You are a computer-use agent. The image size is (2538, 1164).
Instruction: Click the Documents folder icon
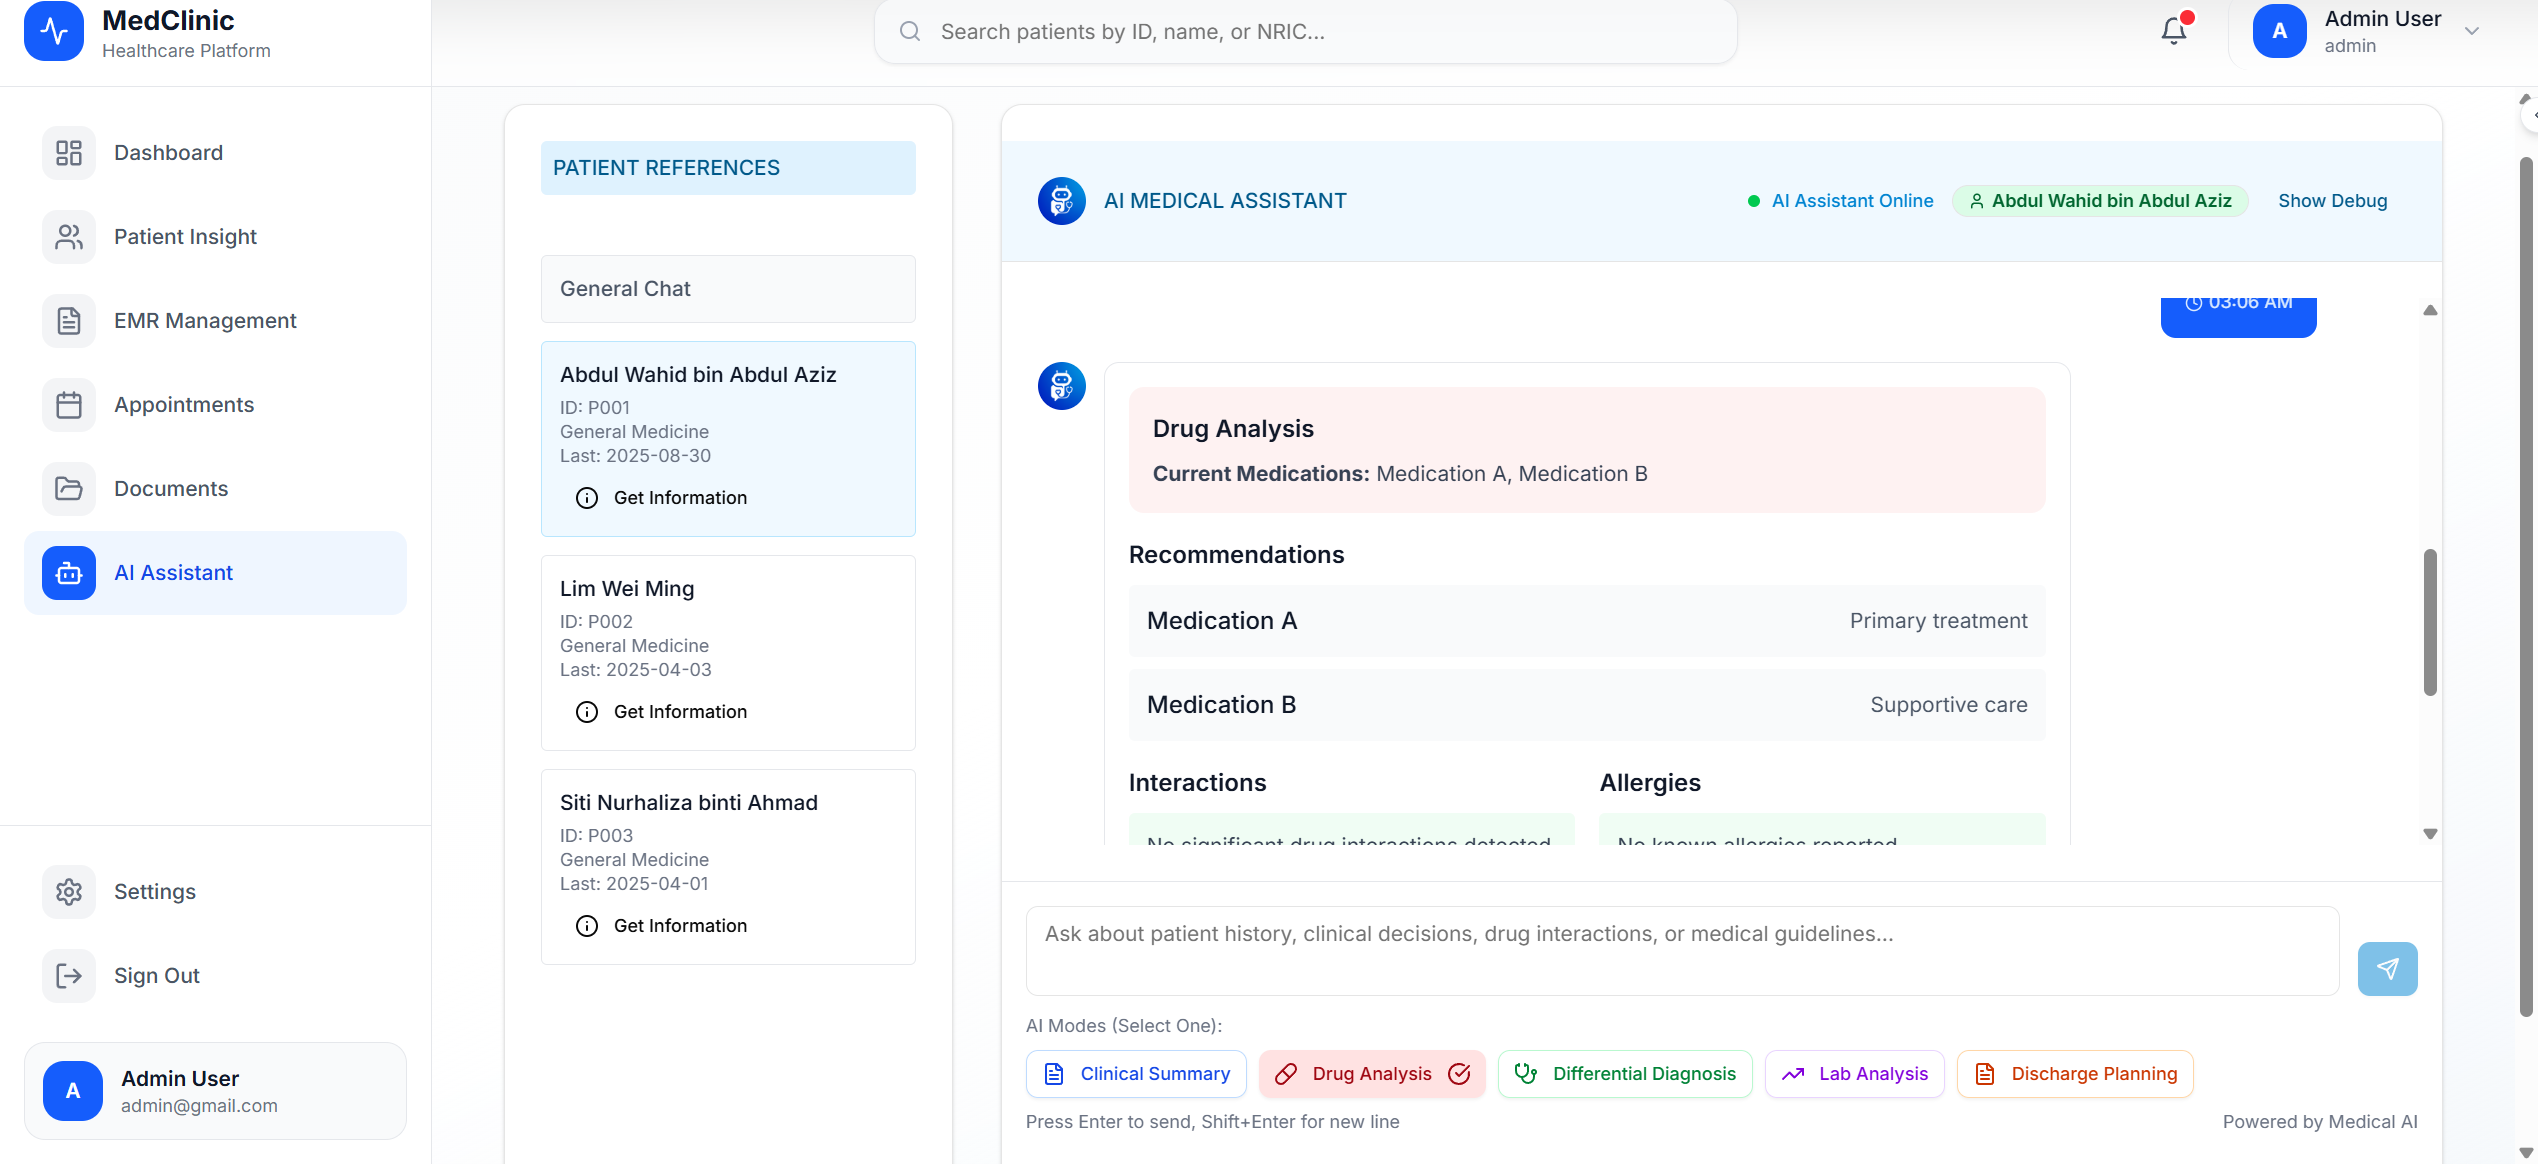(69, 489)
